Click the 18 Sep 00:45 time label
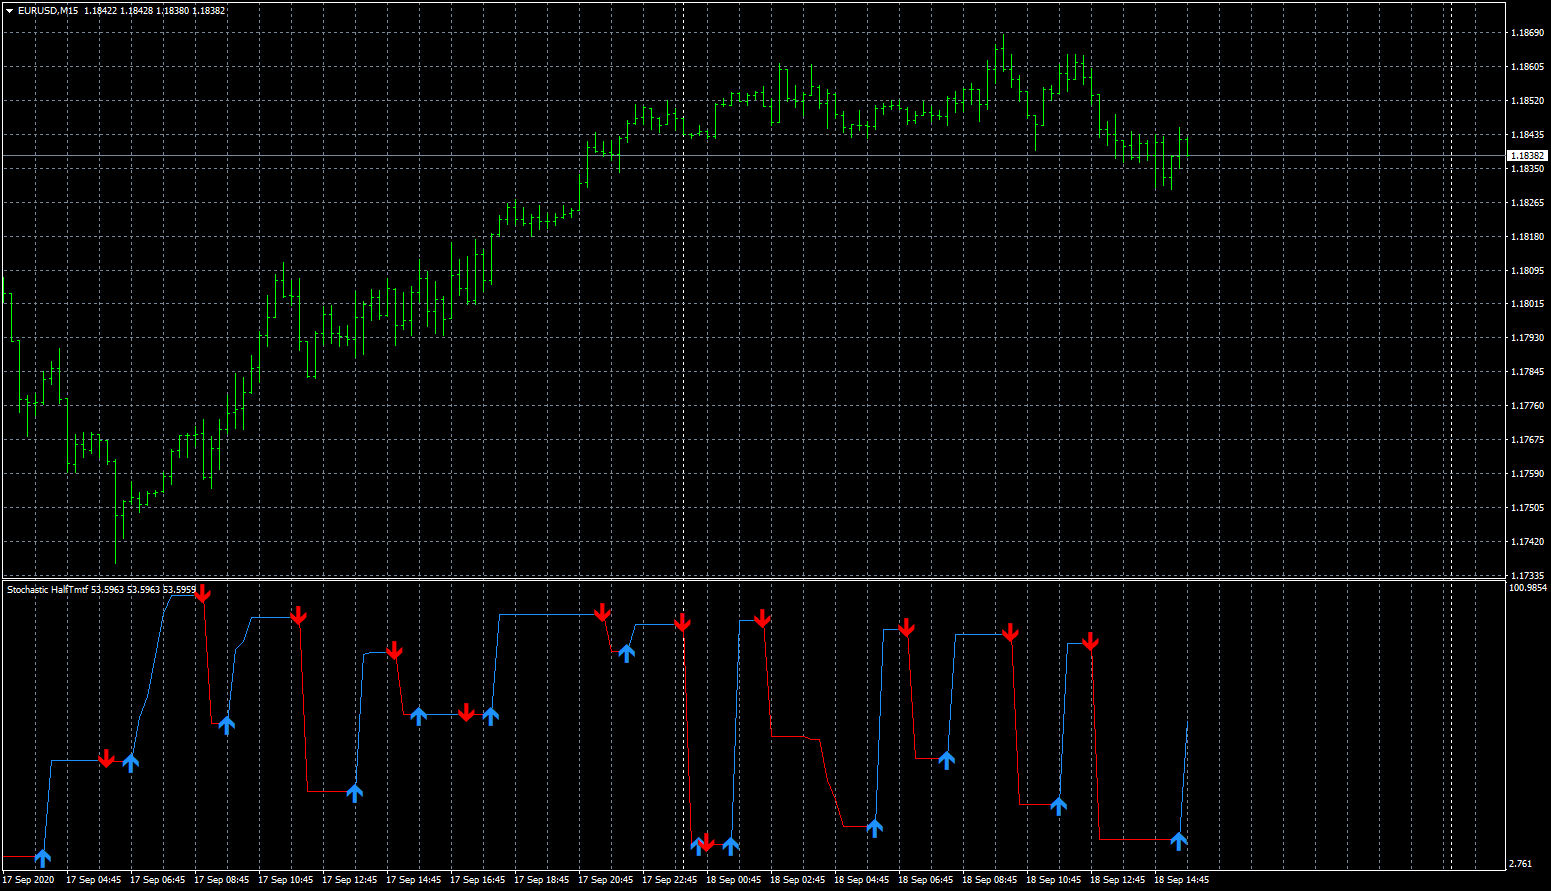This screenshot has width=1551, height=891. (733, 880)
